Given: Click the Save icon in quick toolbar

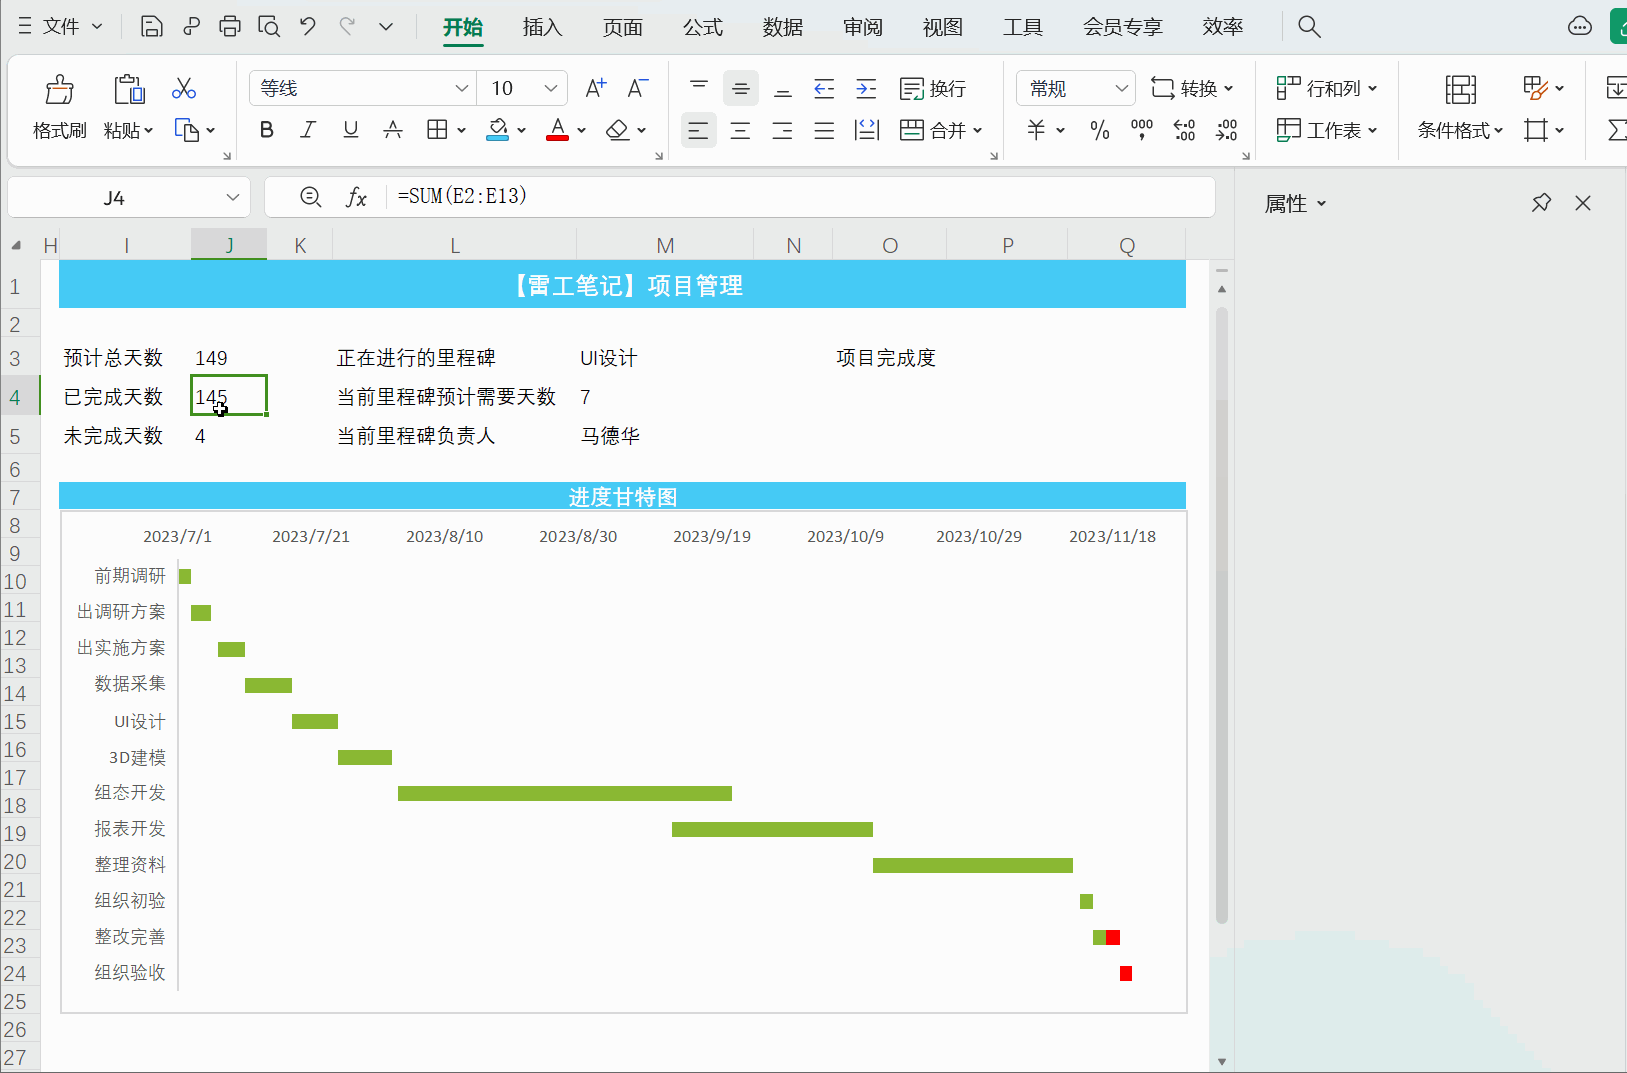Looking at the screenshot, I should [x=151, y=27].
